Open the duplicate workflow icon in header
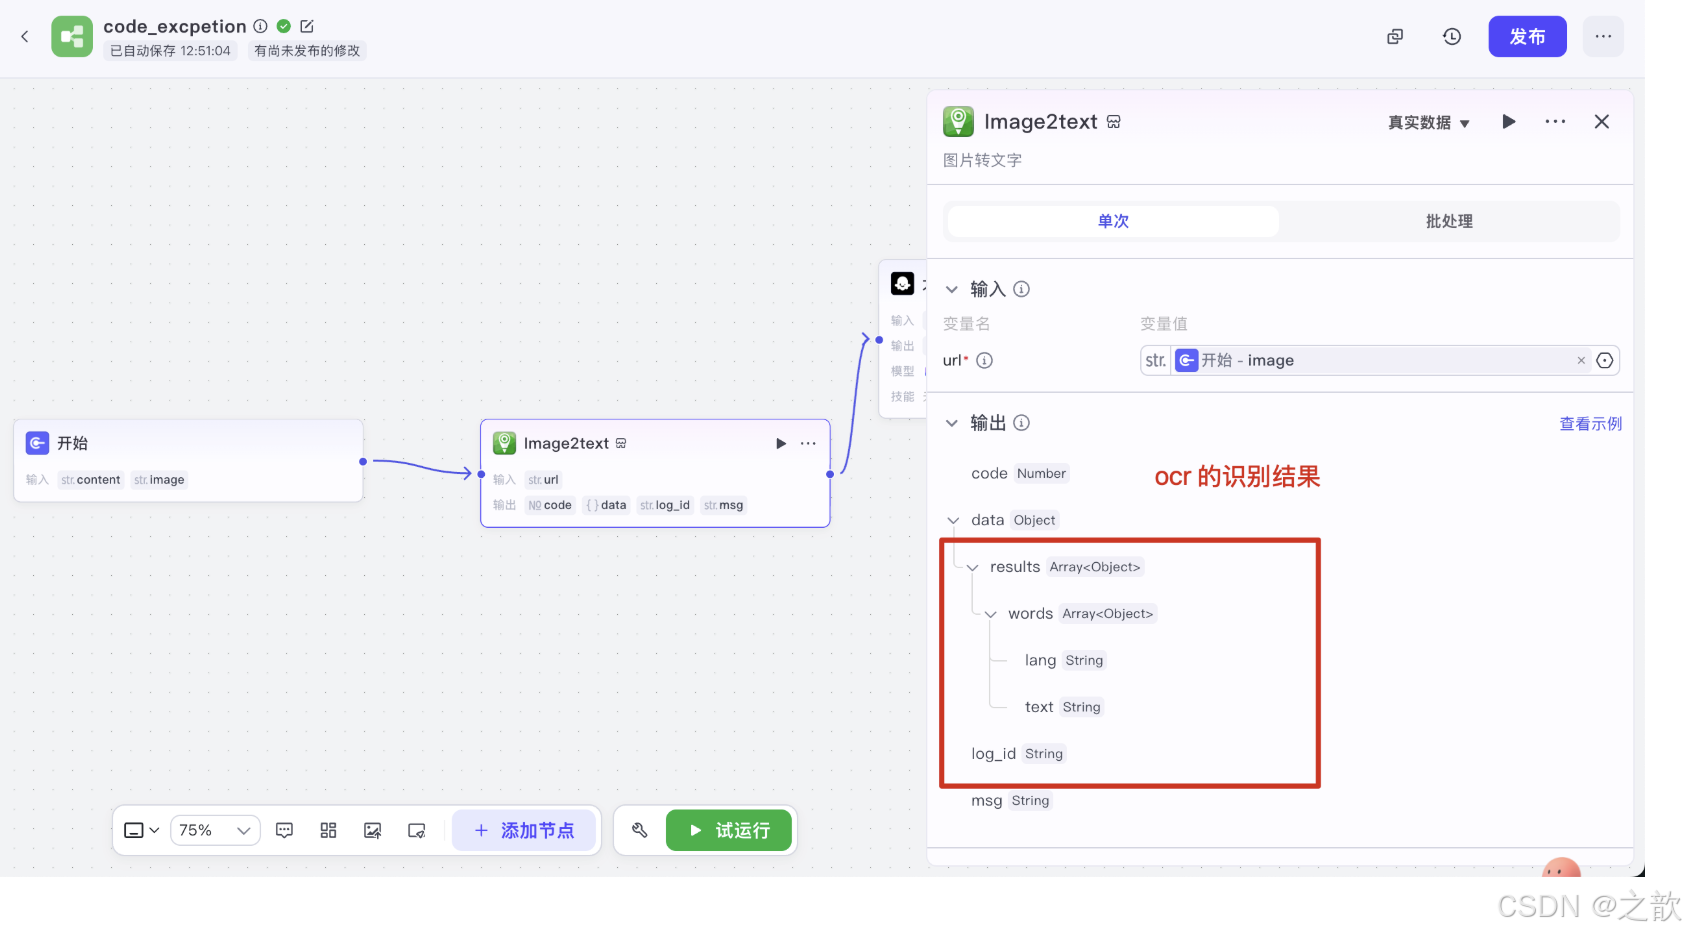This screenshot has width=1686, height=936. pos(1395,37)
